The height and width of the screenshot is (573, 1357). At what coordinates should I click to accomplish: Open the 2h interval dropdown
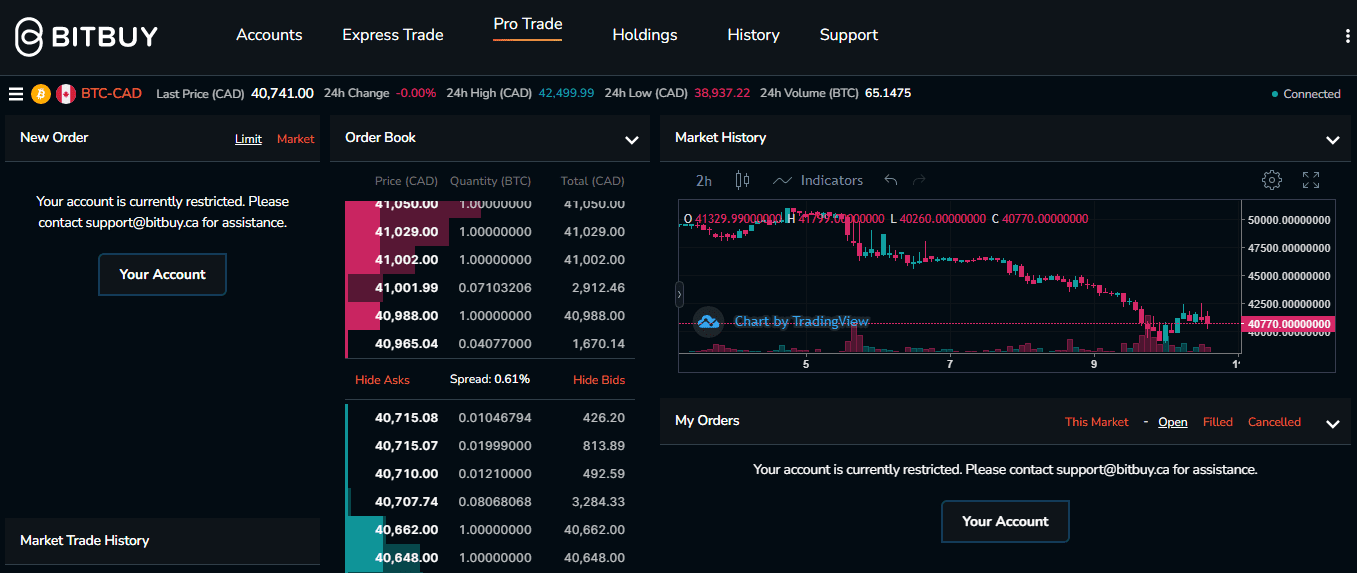coord(704,181)
